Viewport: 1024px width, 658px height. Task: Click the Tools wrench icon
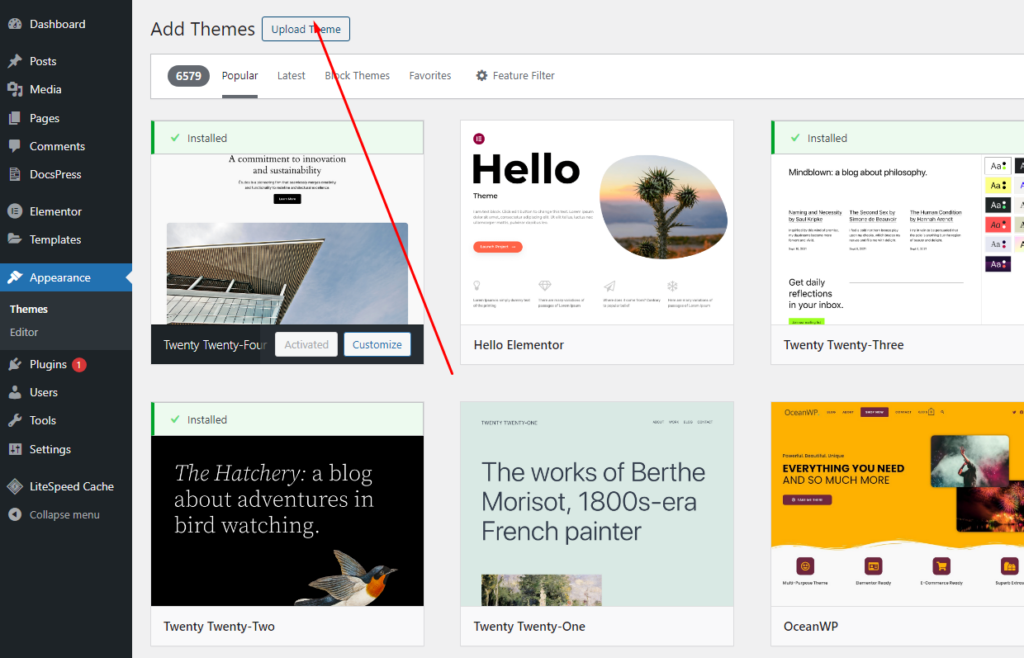pyautogui.click(x=15, y=420)
